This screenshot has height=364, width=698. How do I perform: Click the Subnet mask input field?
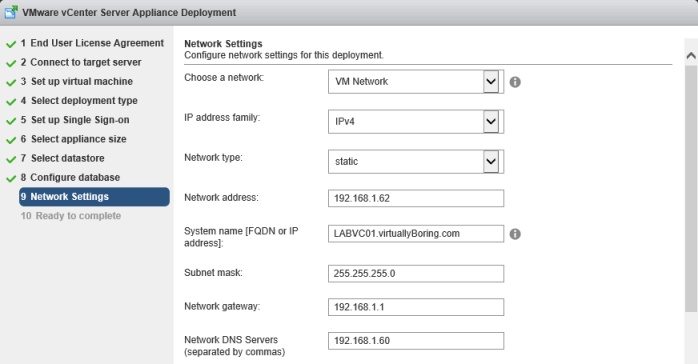416,273
